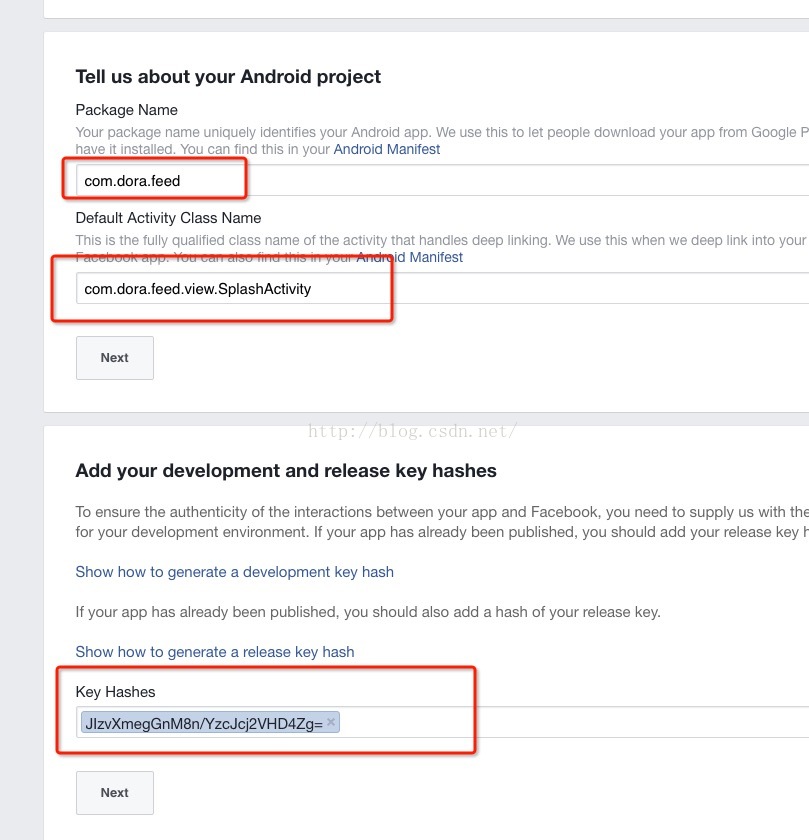Click the Package Name label
The height and width of the screenshot is (840, 809).
(126, 110)
